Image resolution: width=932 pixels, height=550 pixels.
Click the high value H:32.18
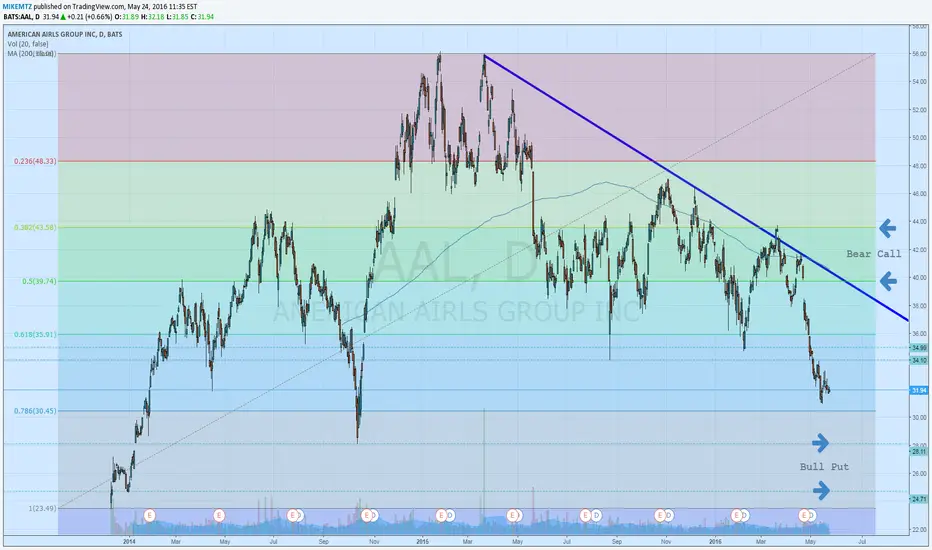152,17
